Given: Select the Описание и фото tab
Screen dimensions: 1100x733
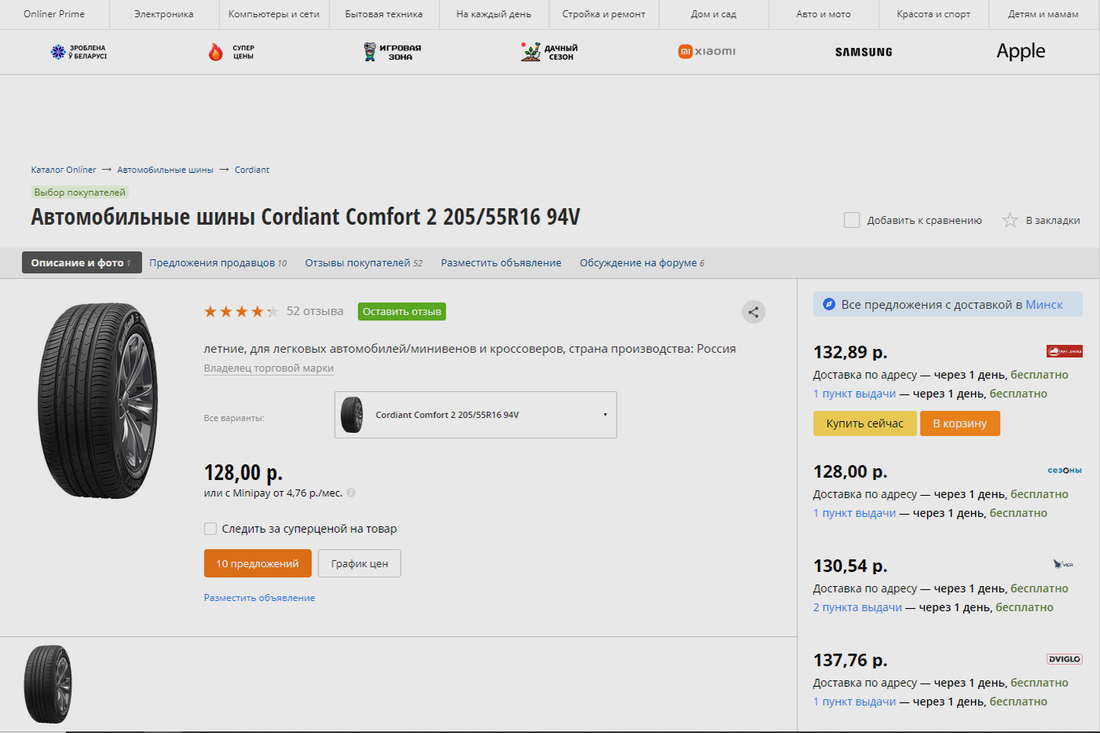Looking at the screenshot, I should [81, 262].
